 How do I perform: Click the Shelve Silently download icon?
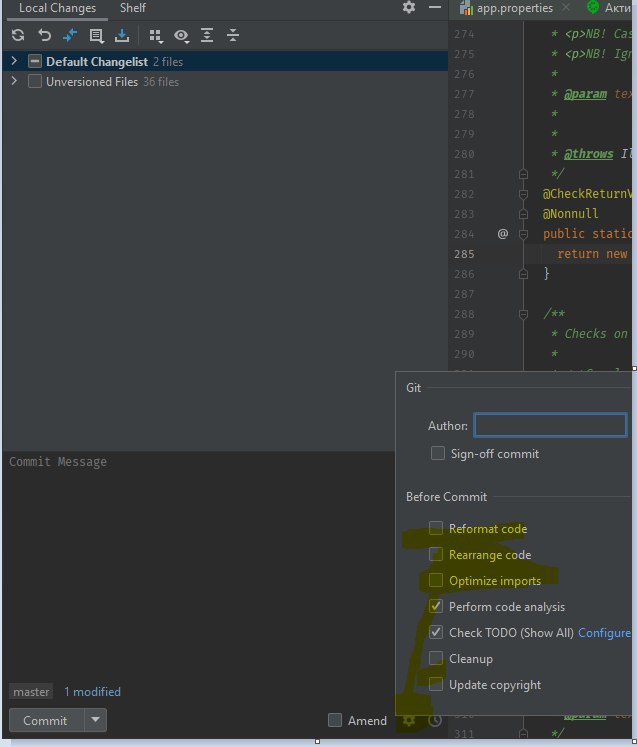122,35
